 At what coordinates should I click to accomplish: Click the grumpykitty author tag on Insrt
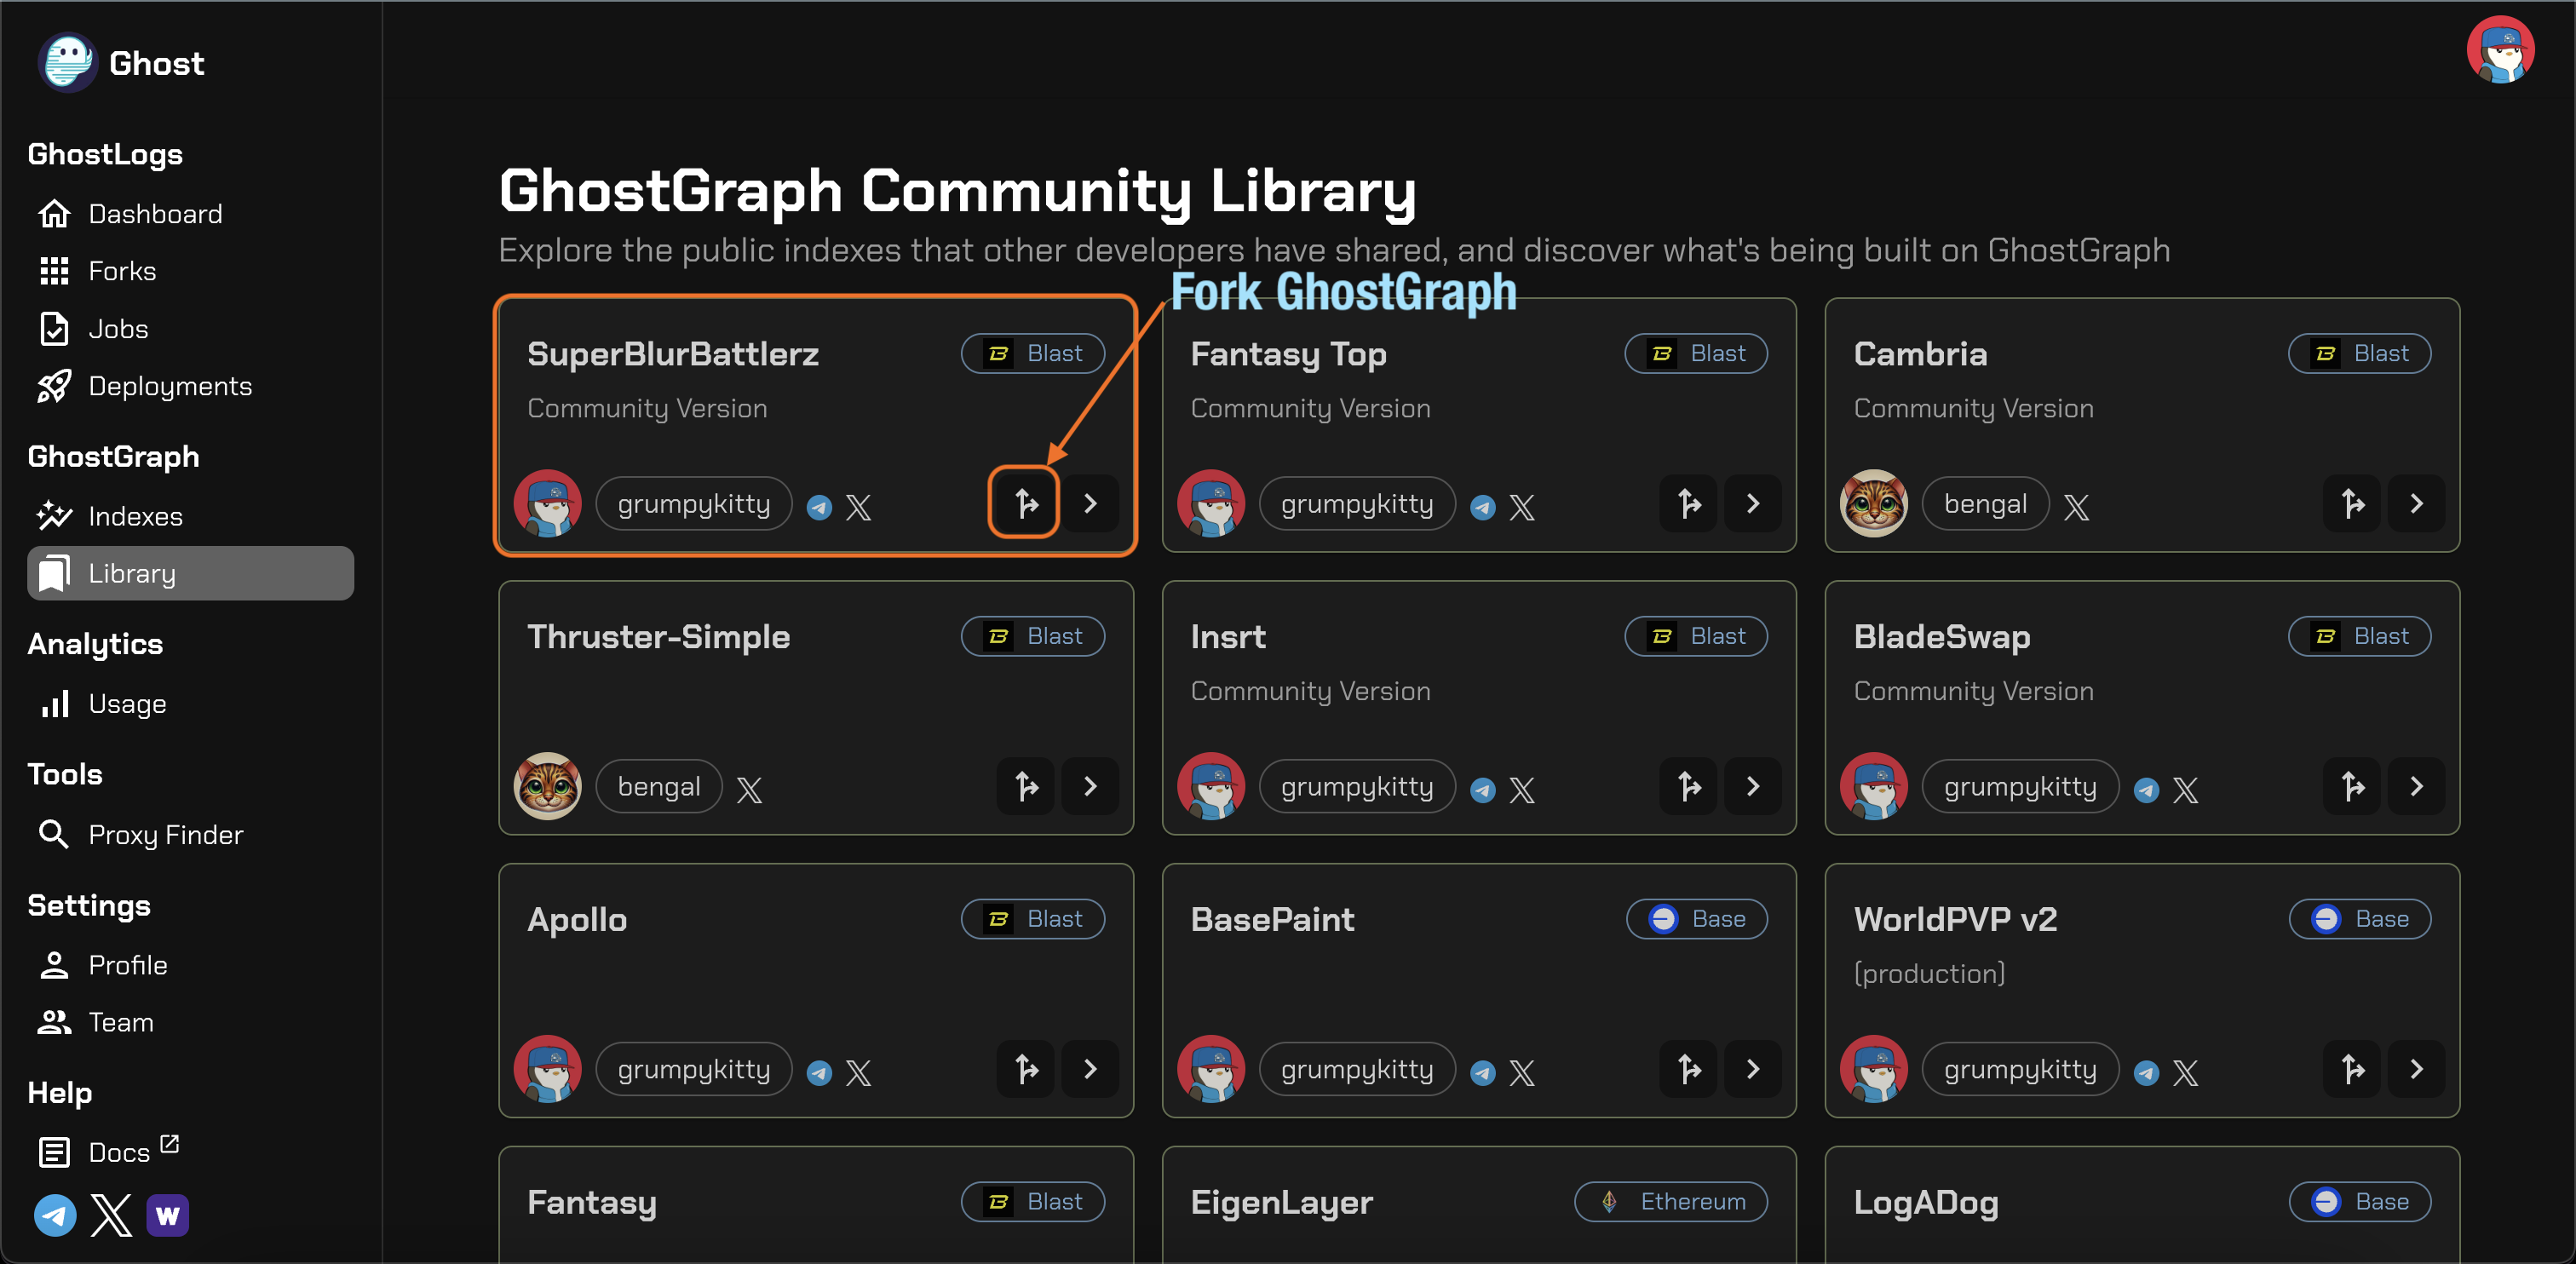[1356, 786]
